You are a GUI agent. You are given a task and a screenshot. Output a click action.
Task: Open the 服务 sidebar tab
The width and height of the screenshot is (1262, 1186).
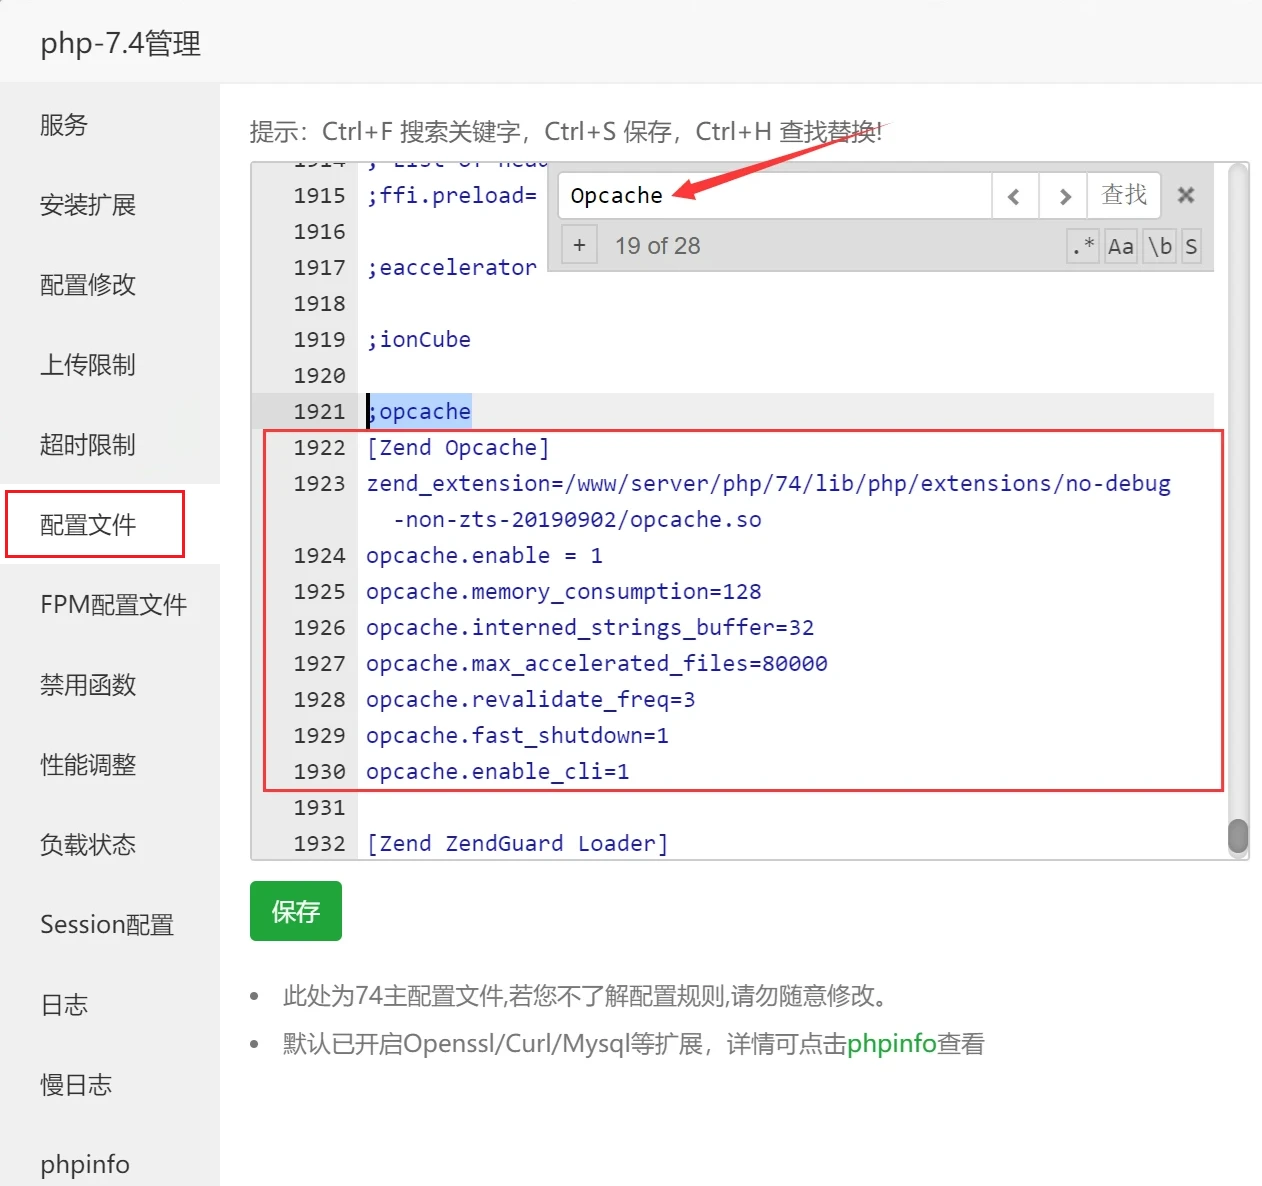[x=110, y=124]
